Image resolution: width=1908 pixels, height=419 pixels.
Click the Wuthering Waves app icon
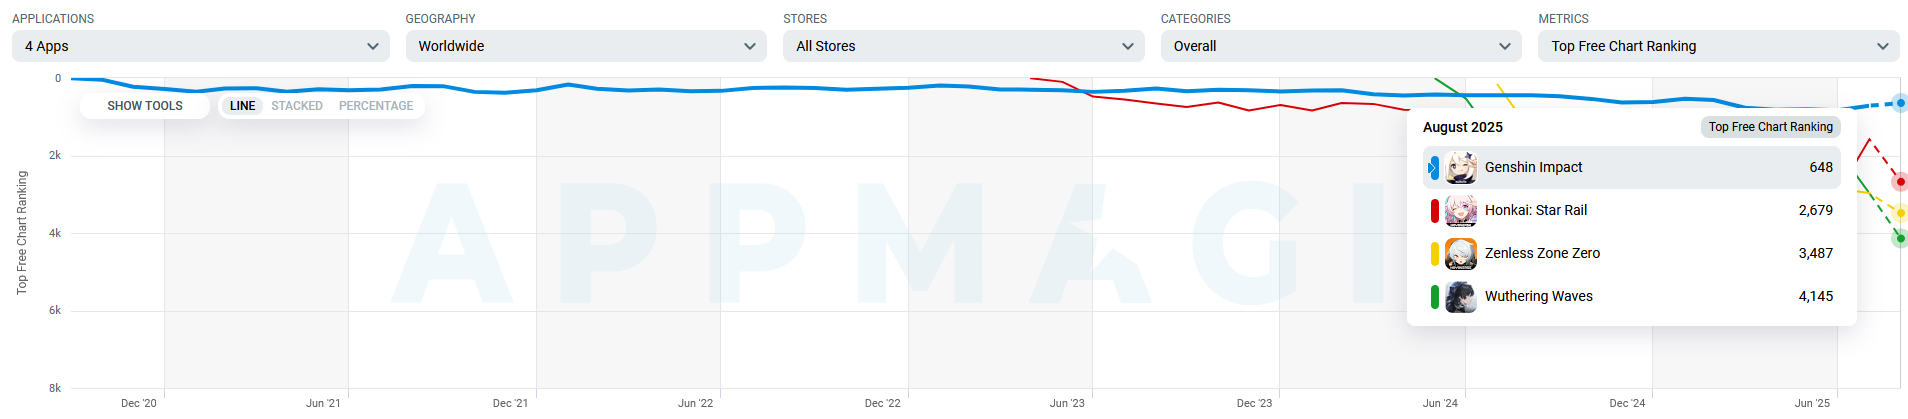[x=1461, y=297]
